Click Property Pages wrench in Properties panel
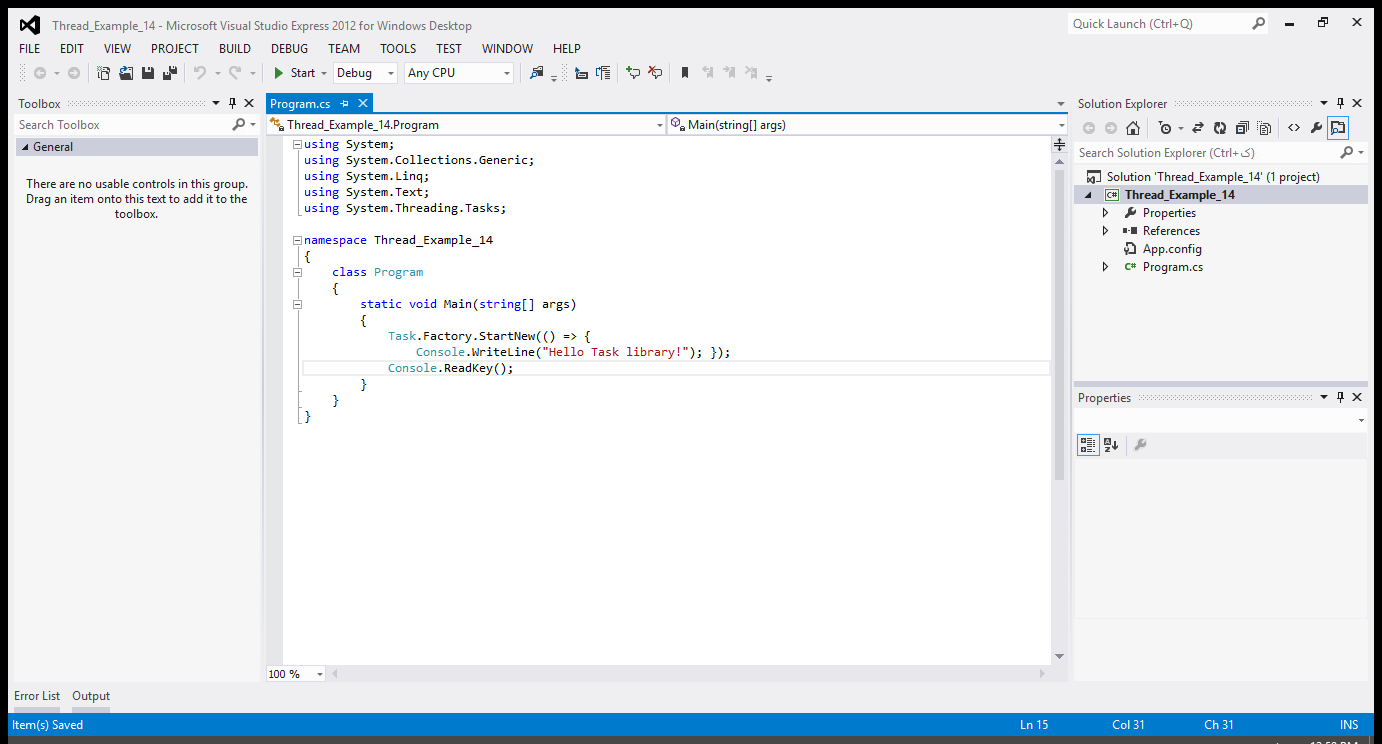The width and height of the screenshot is (1382, 744). 1140,445
